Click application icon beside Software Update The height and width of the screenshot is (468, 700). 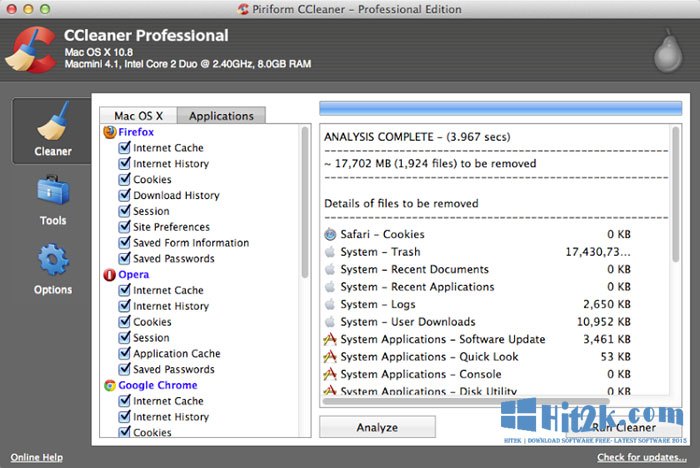(330, 339)
